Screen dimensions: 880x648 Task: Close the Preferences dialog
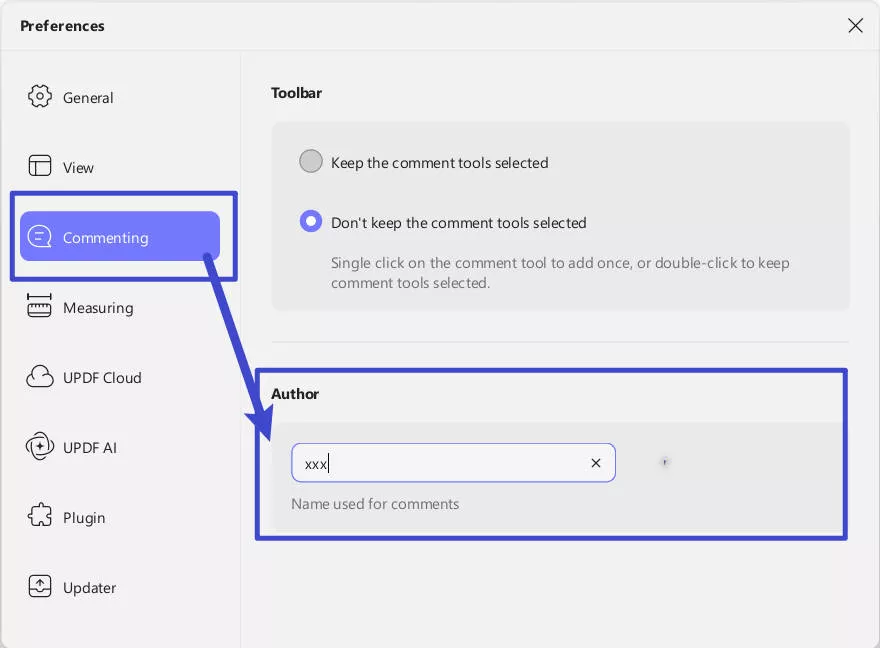[x=855, y=26]
